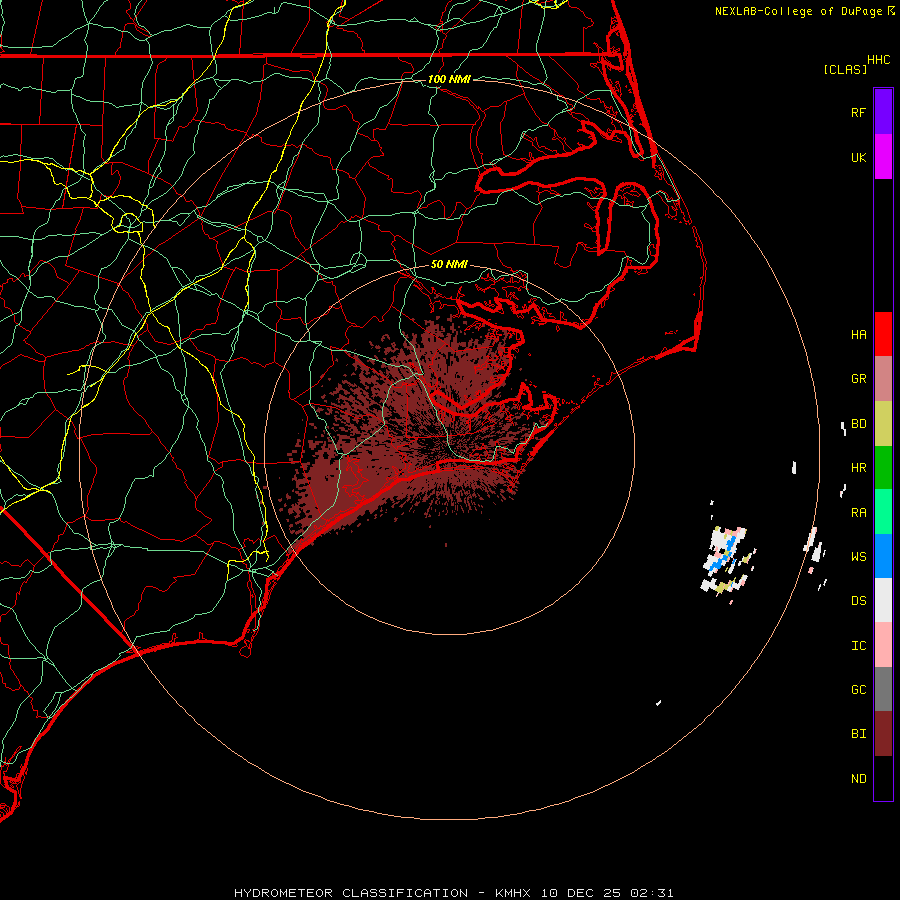Click the GR dusty pink legend swatch
900x900 pixels.
point(883,379)
